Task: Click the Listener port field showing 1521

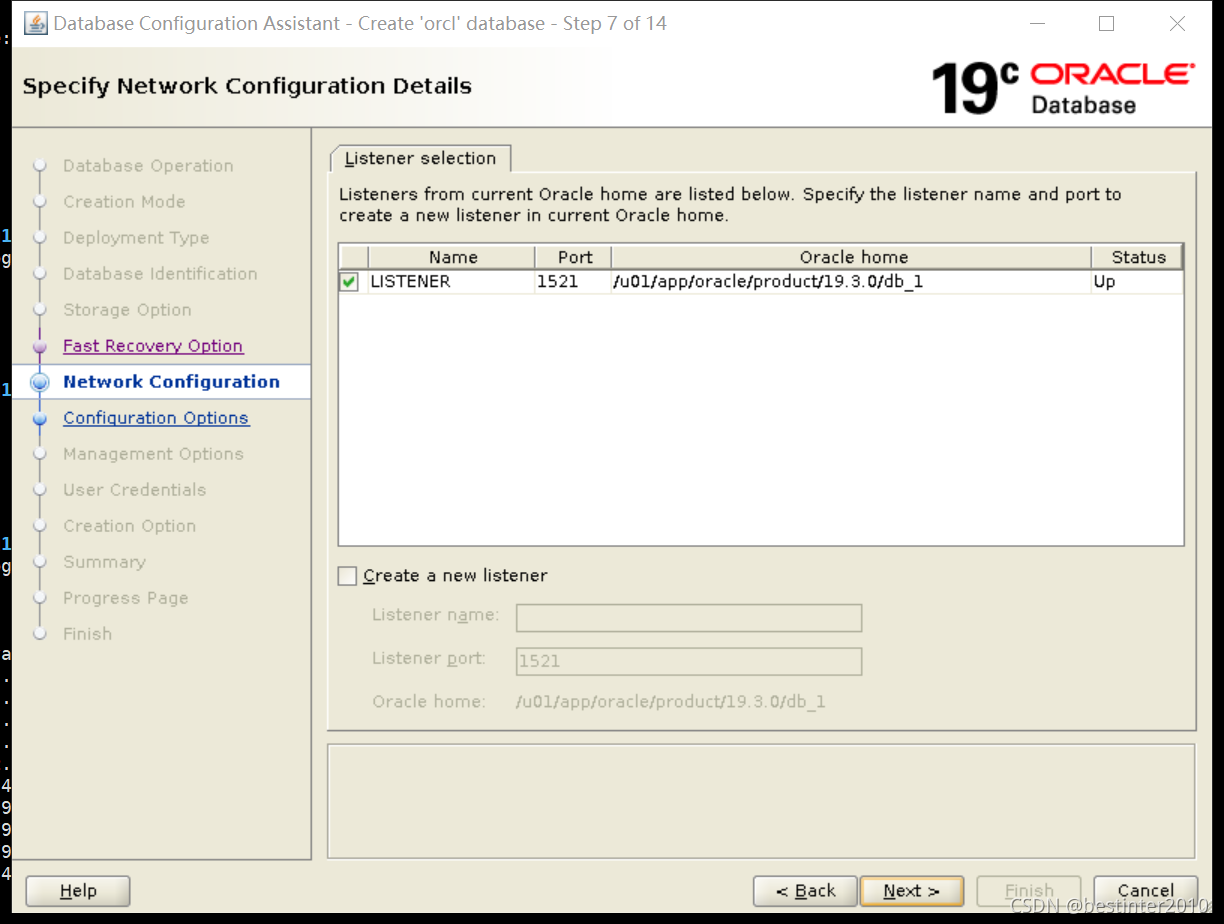Action: coord(689,662)
